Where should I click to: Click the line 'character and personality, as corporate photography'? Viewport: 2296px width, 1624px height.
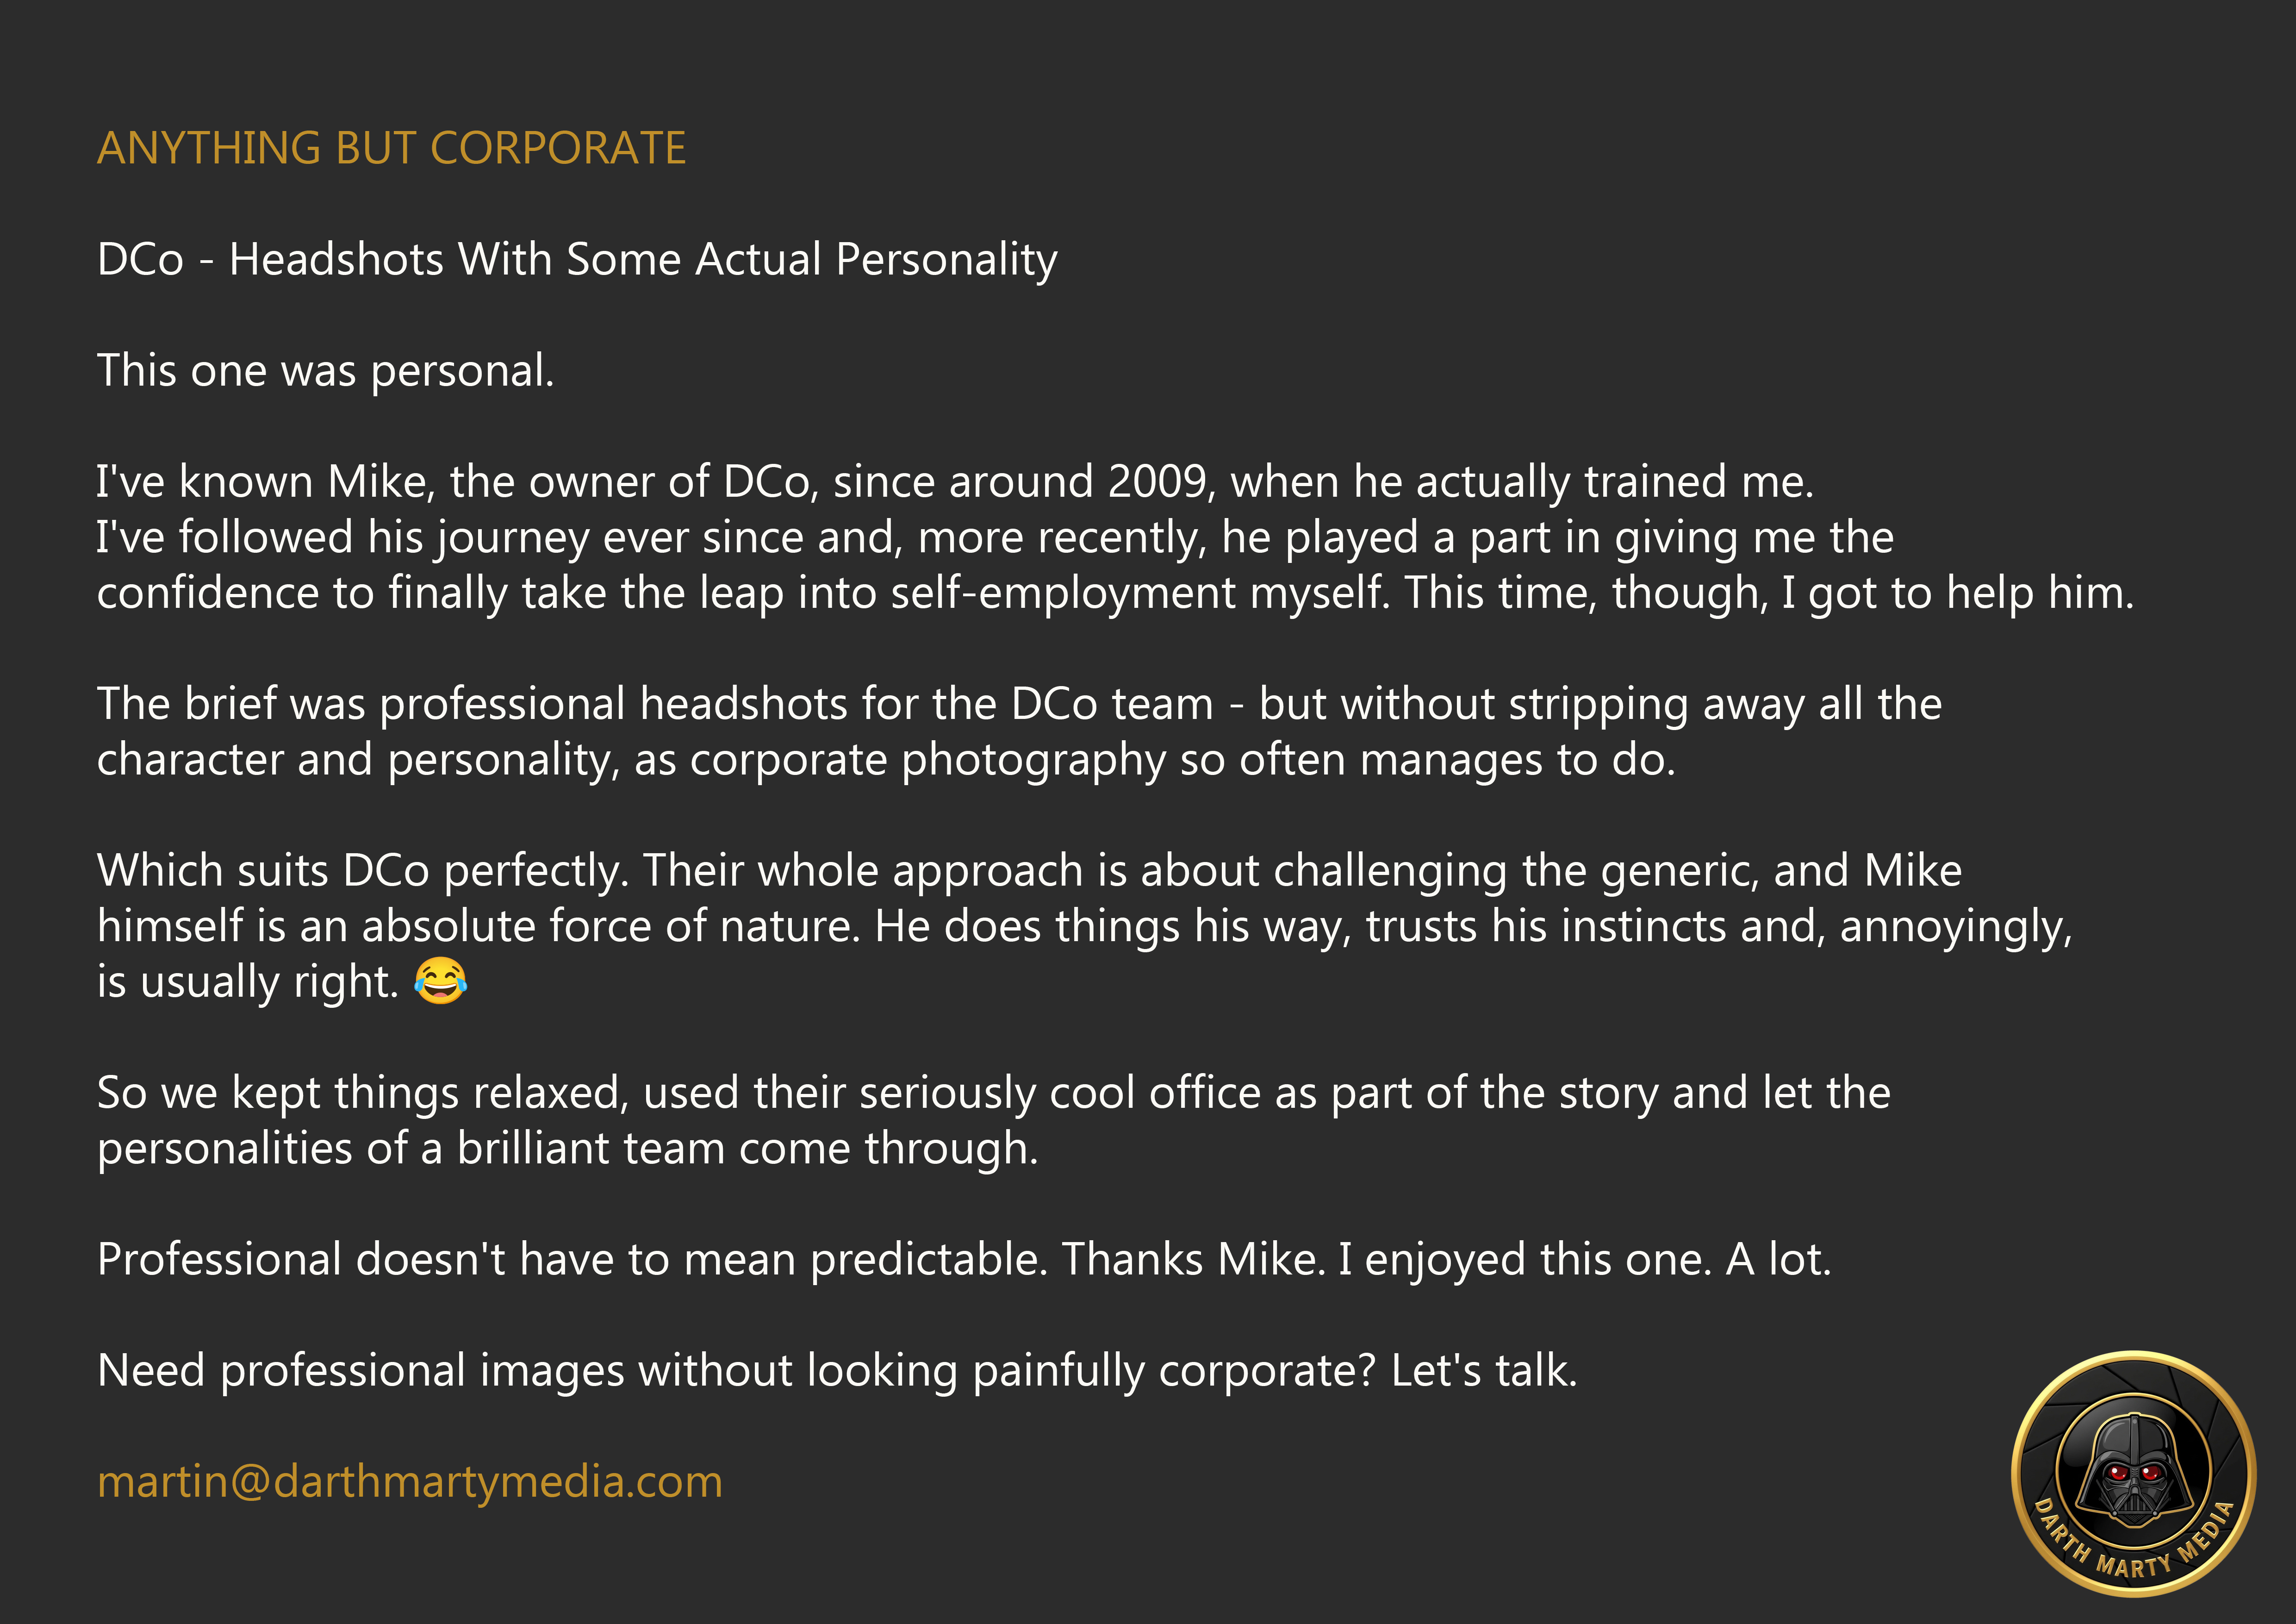click(x=886, y=760)
